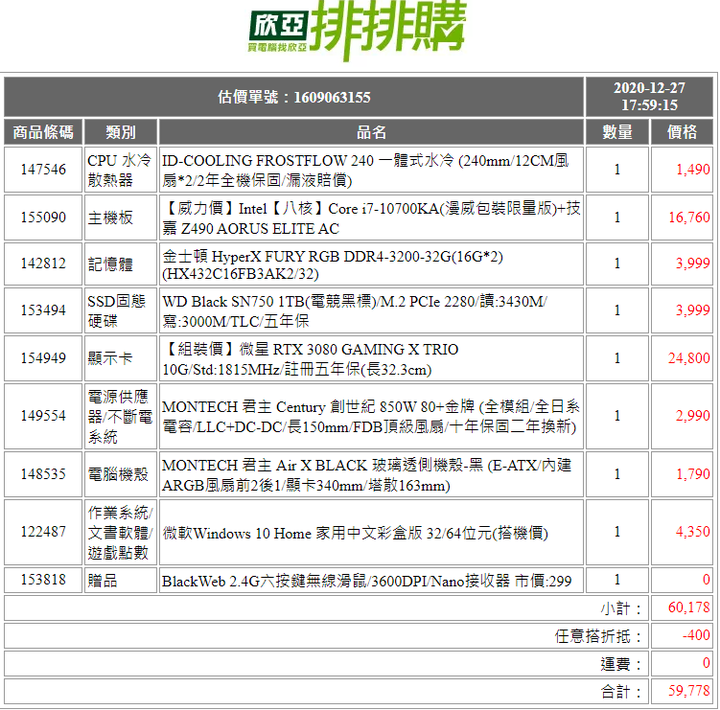Select barcode cell 147546

point(43,169)
